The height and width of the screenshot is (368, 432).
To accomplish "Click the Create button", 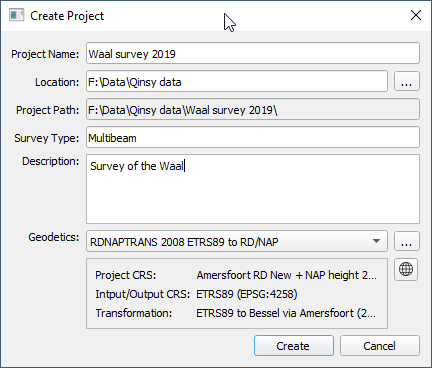I will 294,346.
